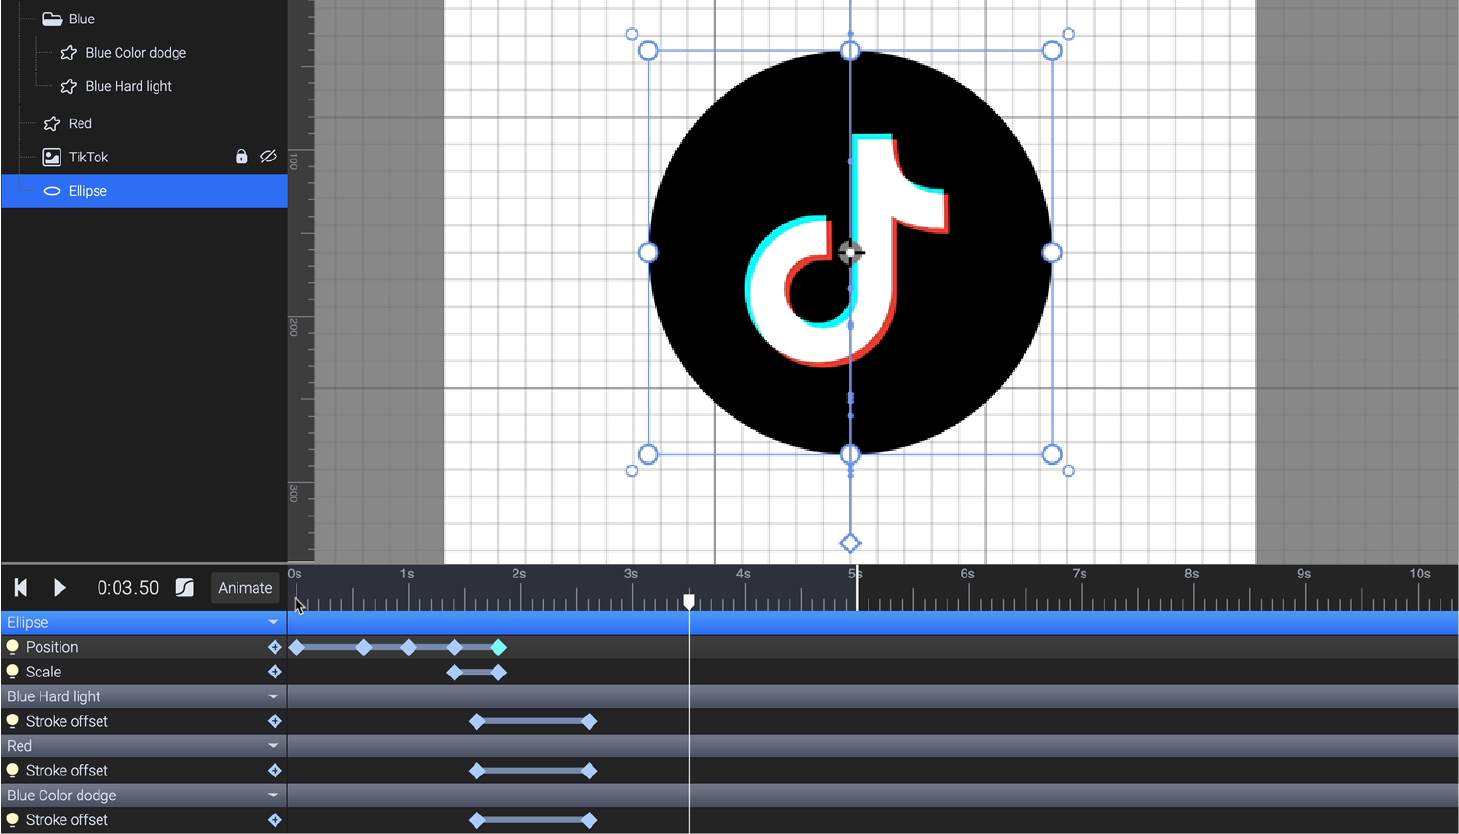Show the hidden TikTok layer

pyautogui.click(x=268, y=157)
